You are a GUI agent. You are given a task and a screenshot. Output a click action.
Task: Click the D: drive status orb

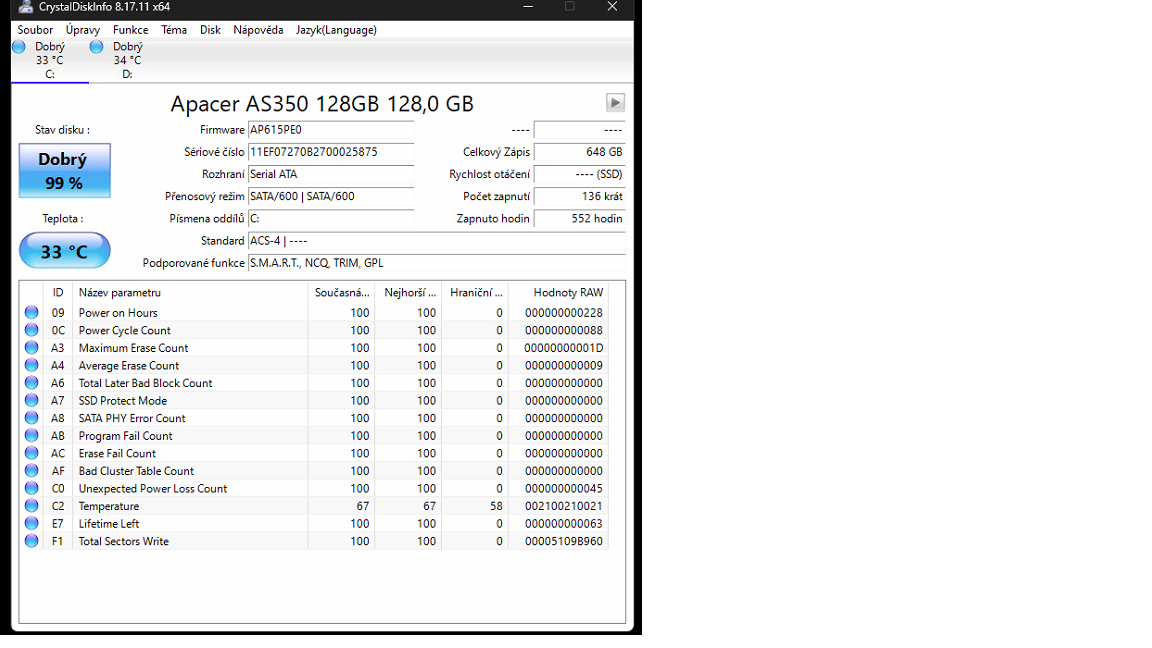coord(97,47)
